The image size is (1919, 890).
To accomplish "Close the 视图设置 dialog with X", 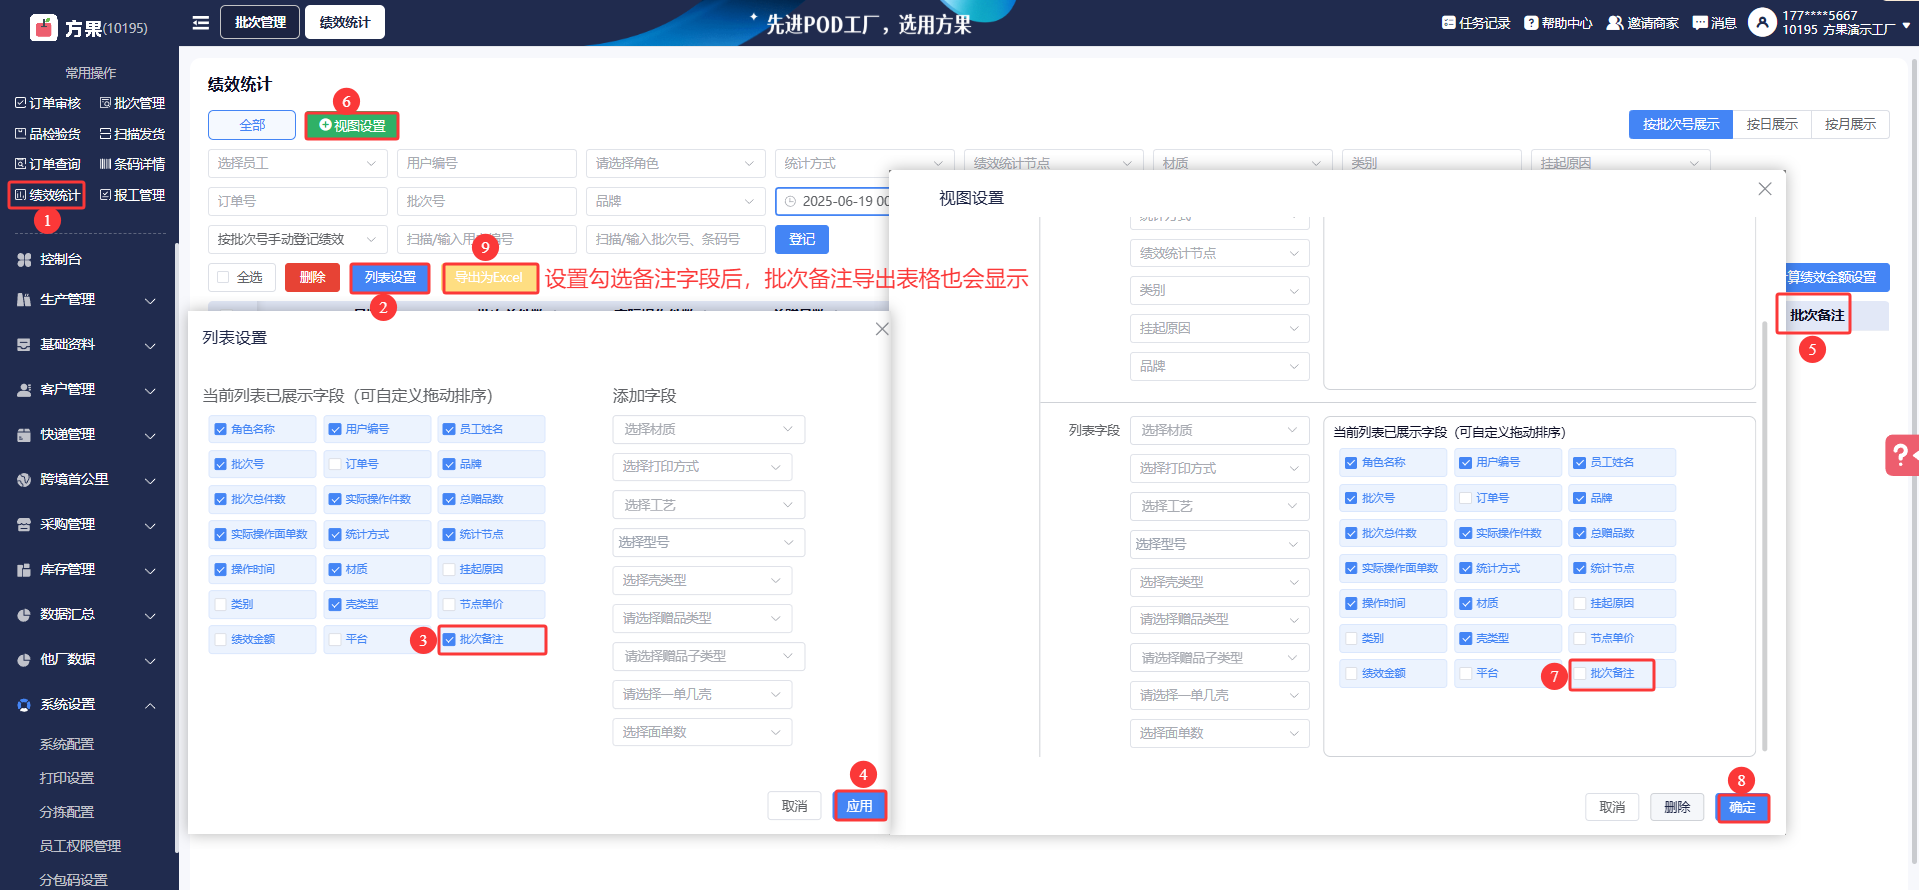I will click(1765, 189).
